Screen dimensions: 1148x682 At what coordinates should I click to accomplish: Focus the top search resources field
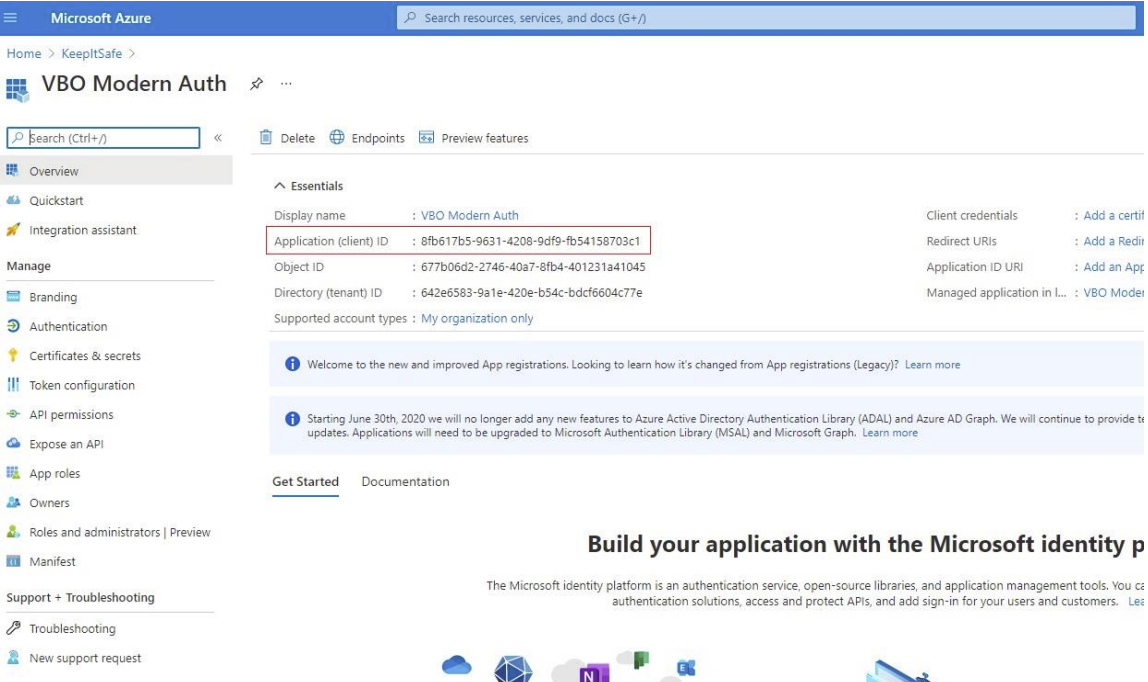tap(766, 18)
